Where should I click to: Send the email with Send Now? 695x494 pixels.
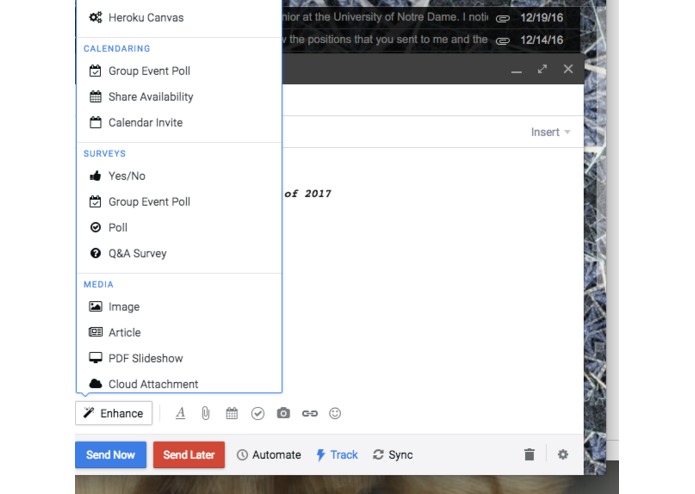(110, 455)
